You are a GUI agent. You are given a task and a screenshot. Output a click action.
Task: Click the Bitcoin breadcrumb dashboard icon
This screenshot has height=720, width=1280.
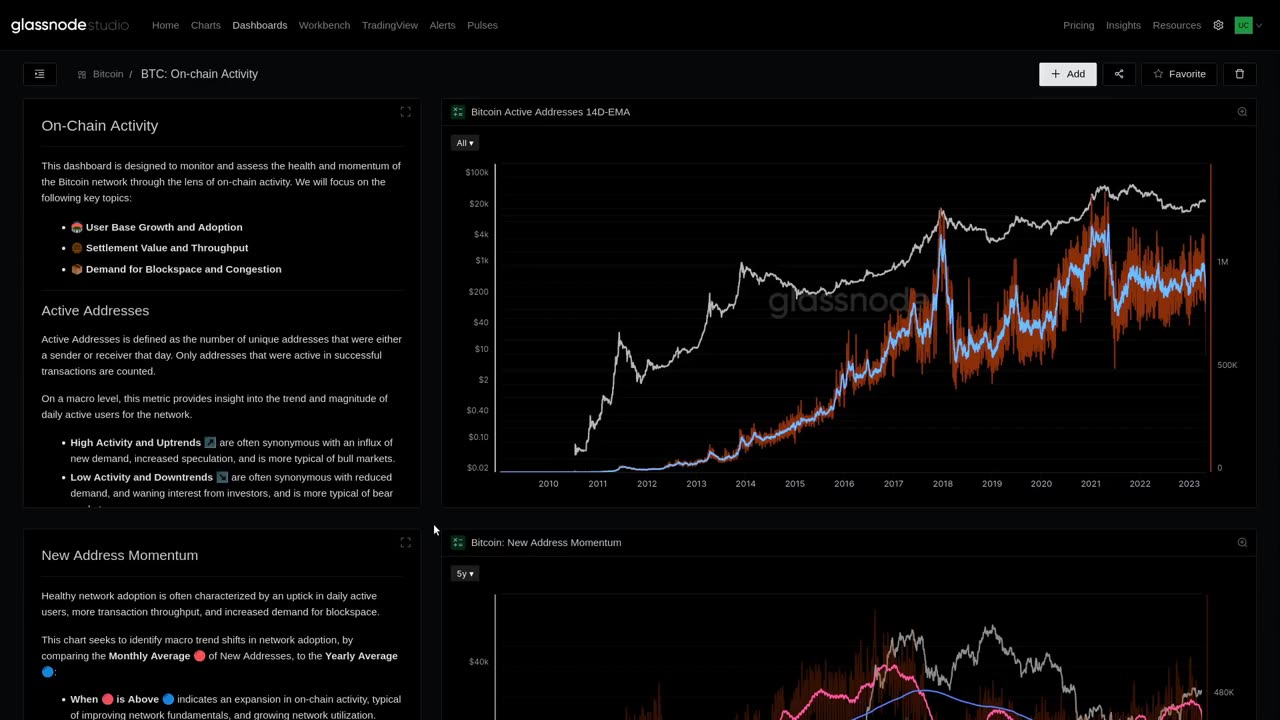pos(82,74)
